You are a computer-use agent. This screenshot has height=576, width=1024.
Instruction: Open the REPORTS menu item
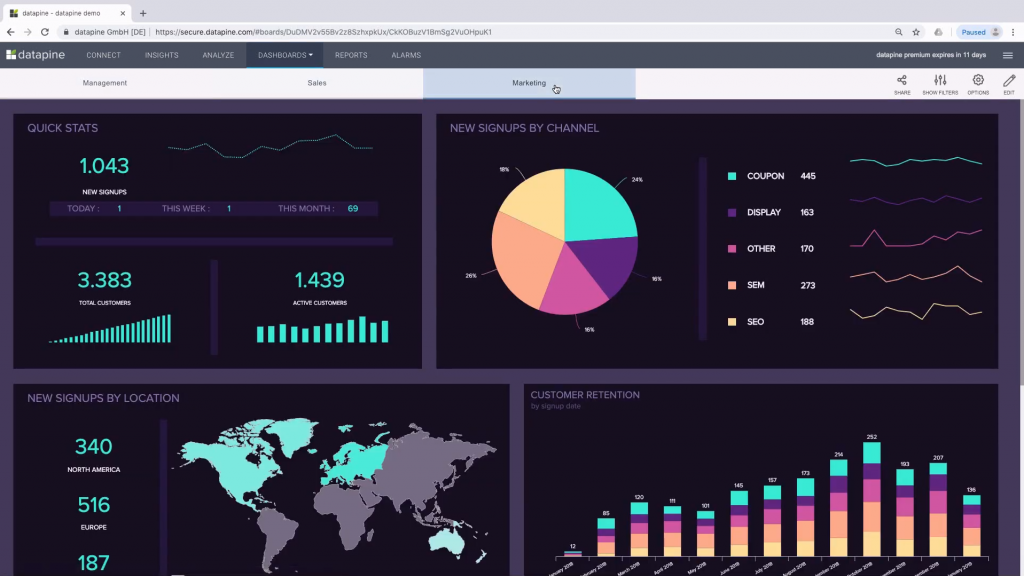pos(351,55)
